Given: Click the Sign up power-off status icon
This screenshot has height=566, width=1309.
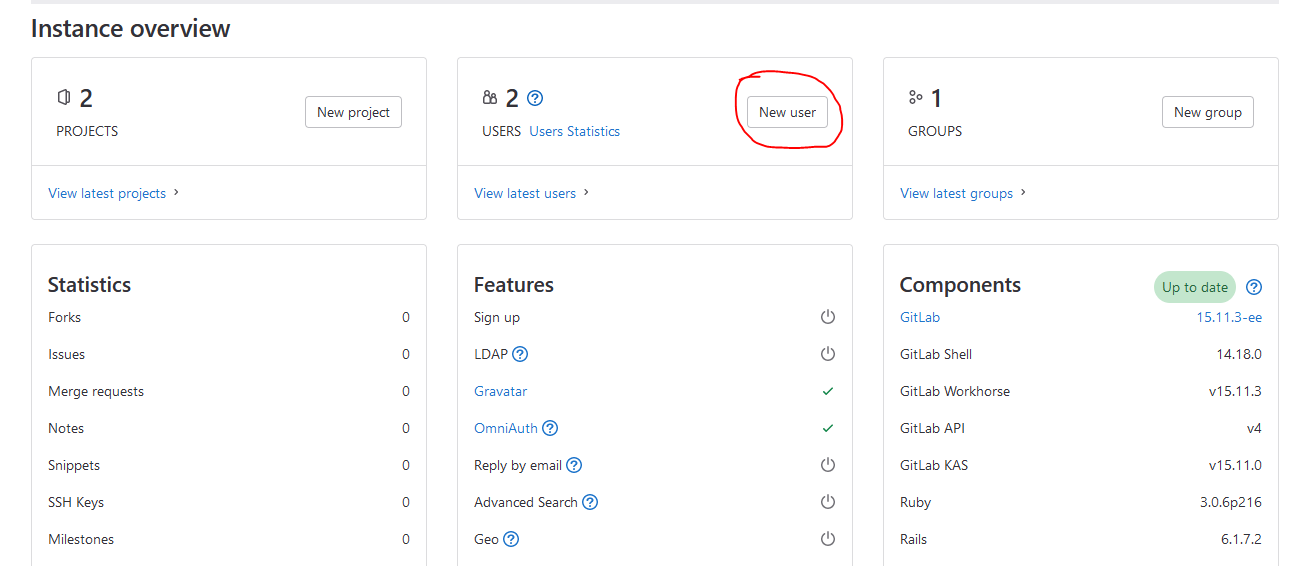Looking at the screenshot, I should click(827, 317).
